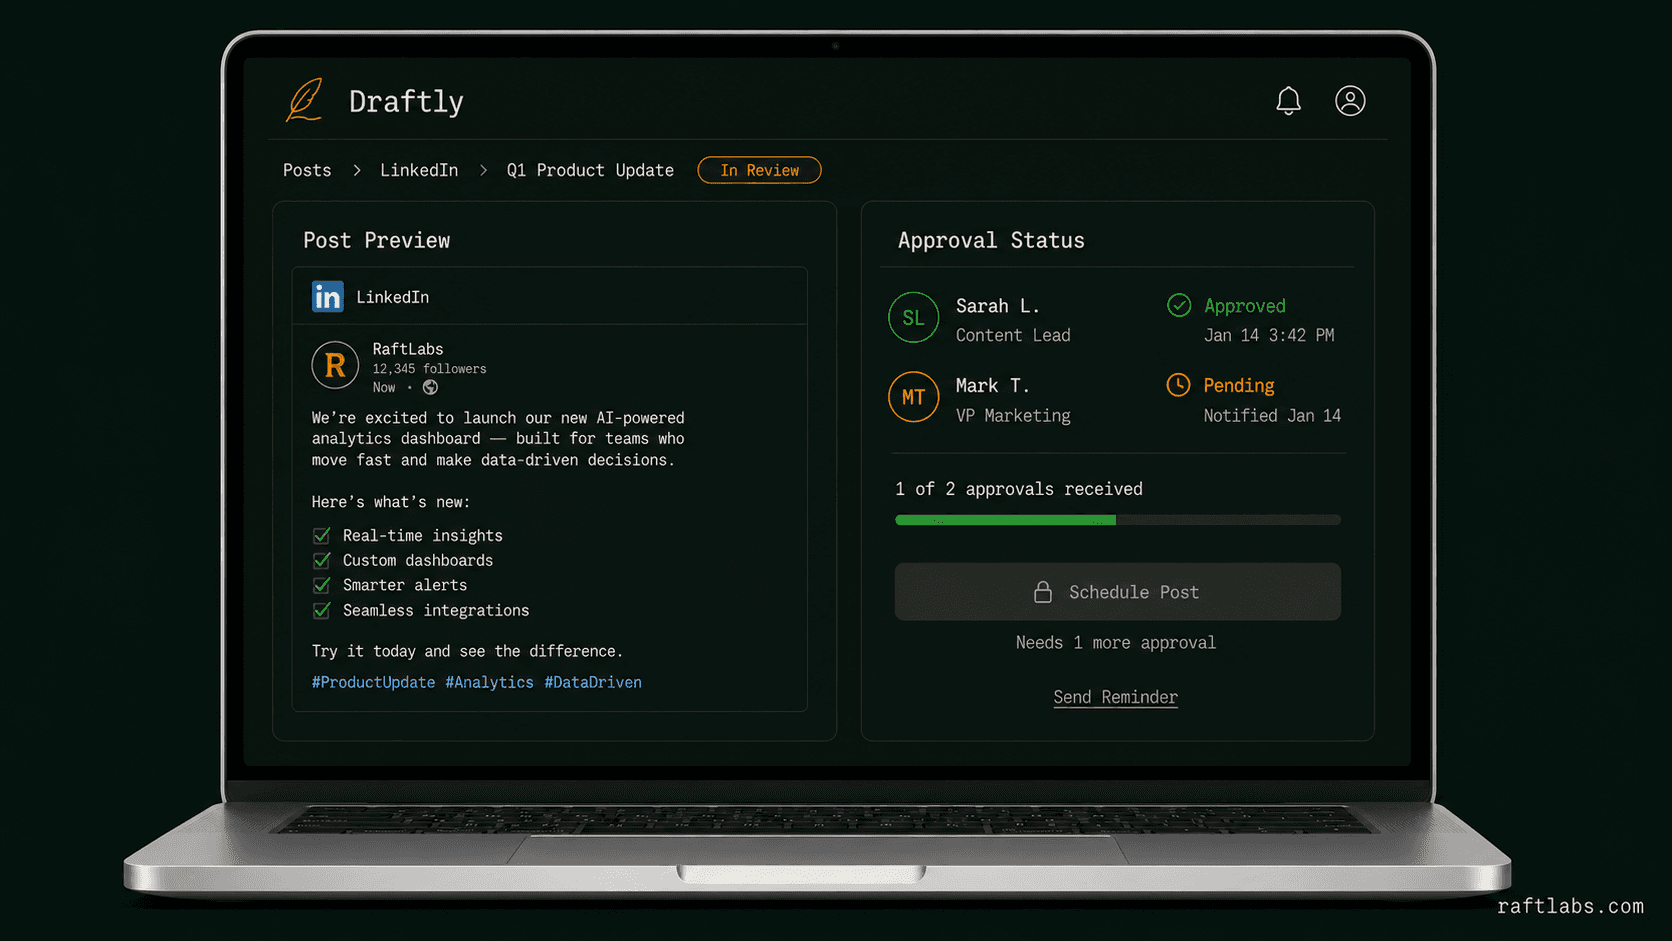Click the Approval Status heading
Image resolution: width=1672 pixels, height=941 pixels.
pos(991,240)
